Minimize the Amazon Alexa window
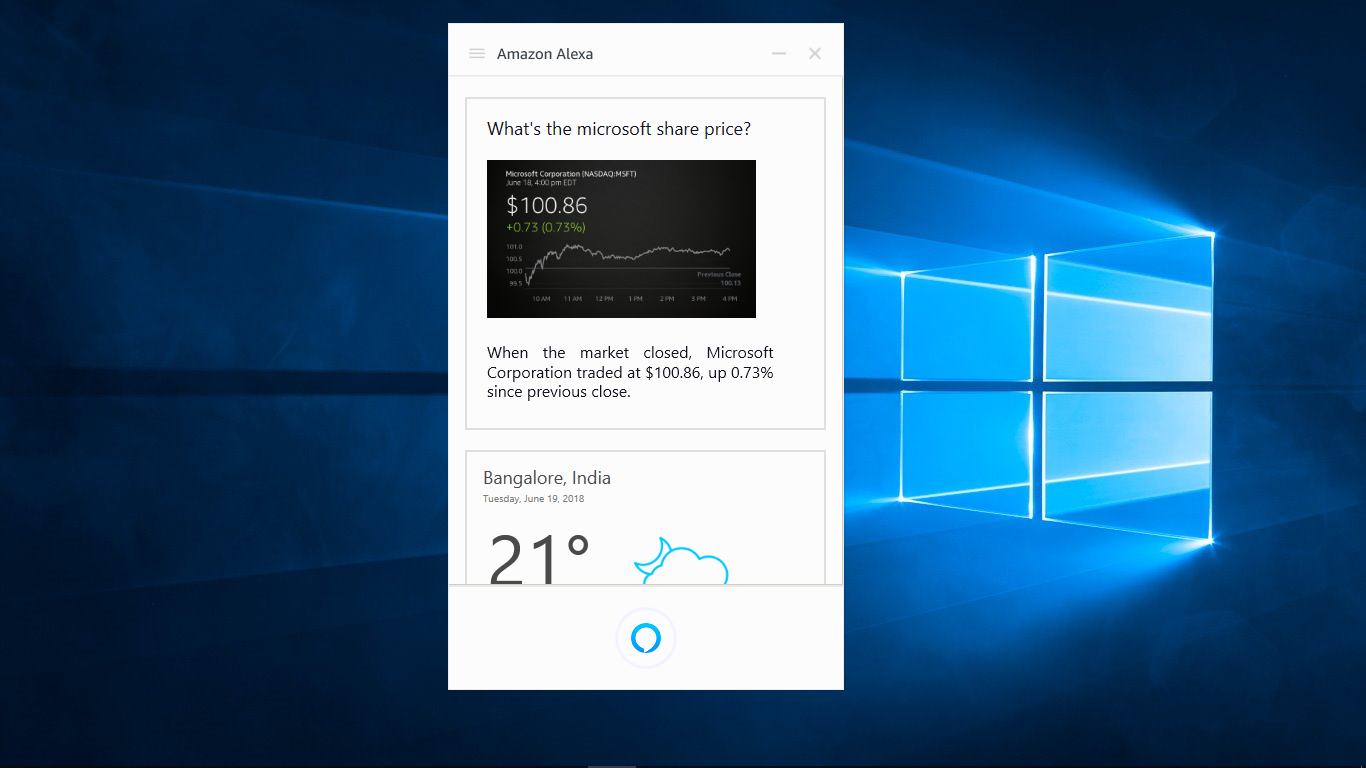Screen dimensions: 1366x768 click(779, 54)
